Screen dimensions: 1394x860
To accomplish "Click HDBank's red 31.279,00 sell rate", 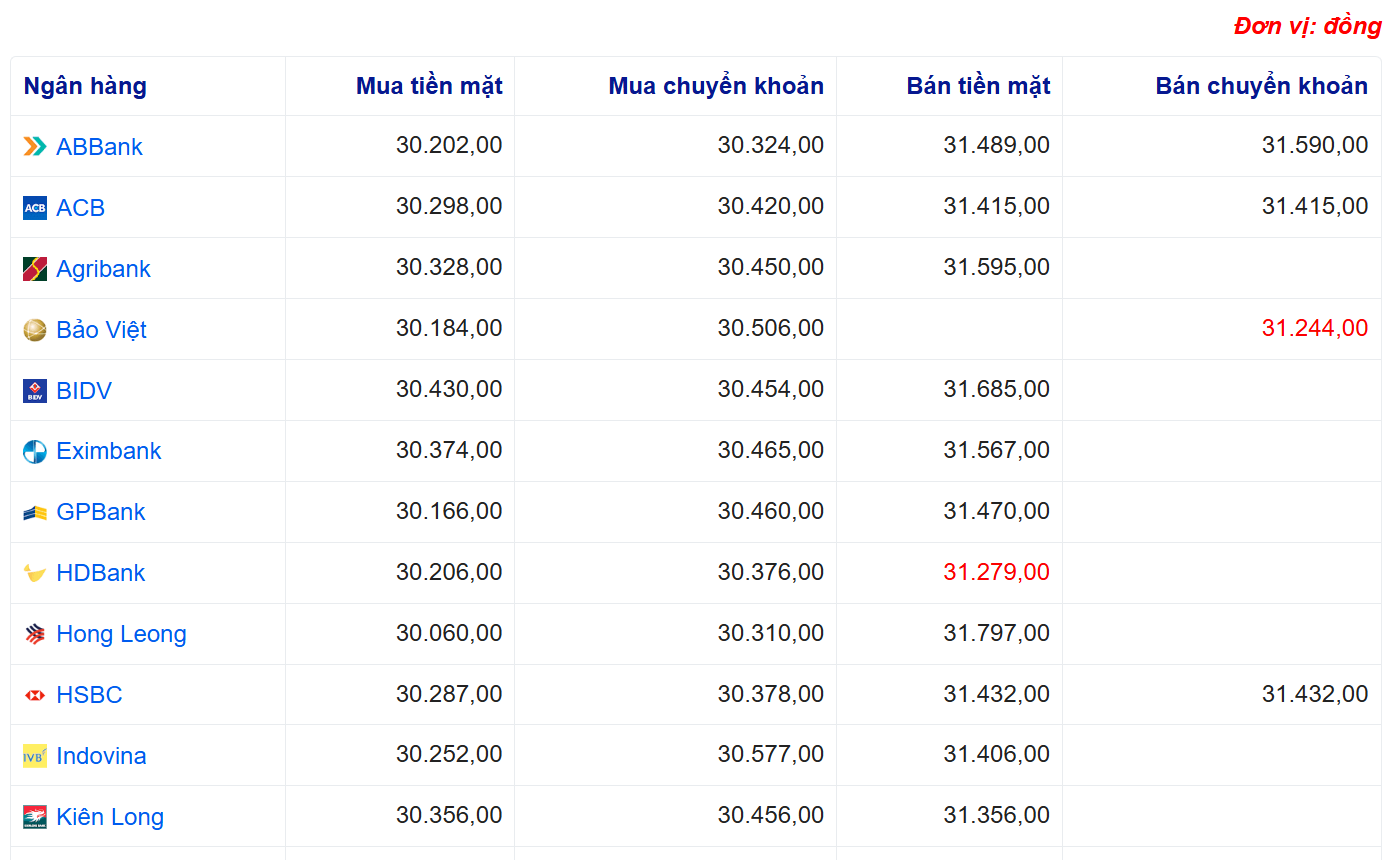I will 996,573.
